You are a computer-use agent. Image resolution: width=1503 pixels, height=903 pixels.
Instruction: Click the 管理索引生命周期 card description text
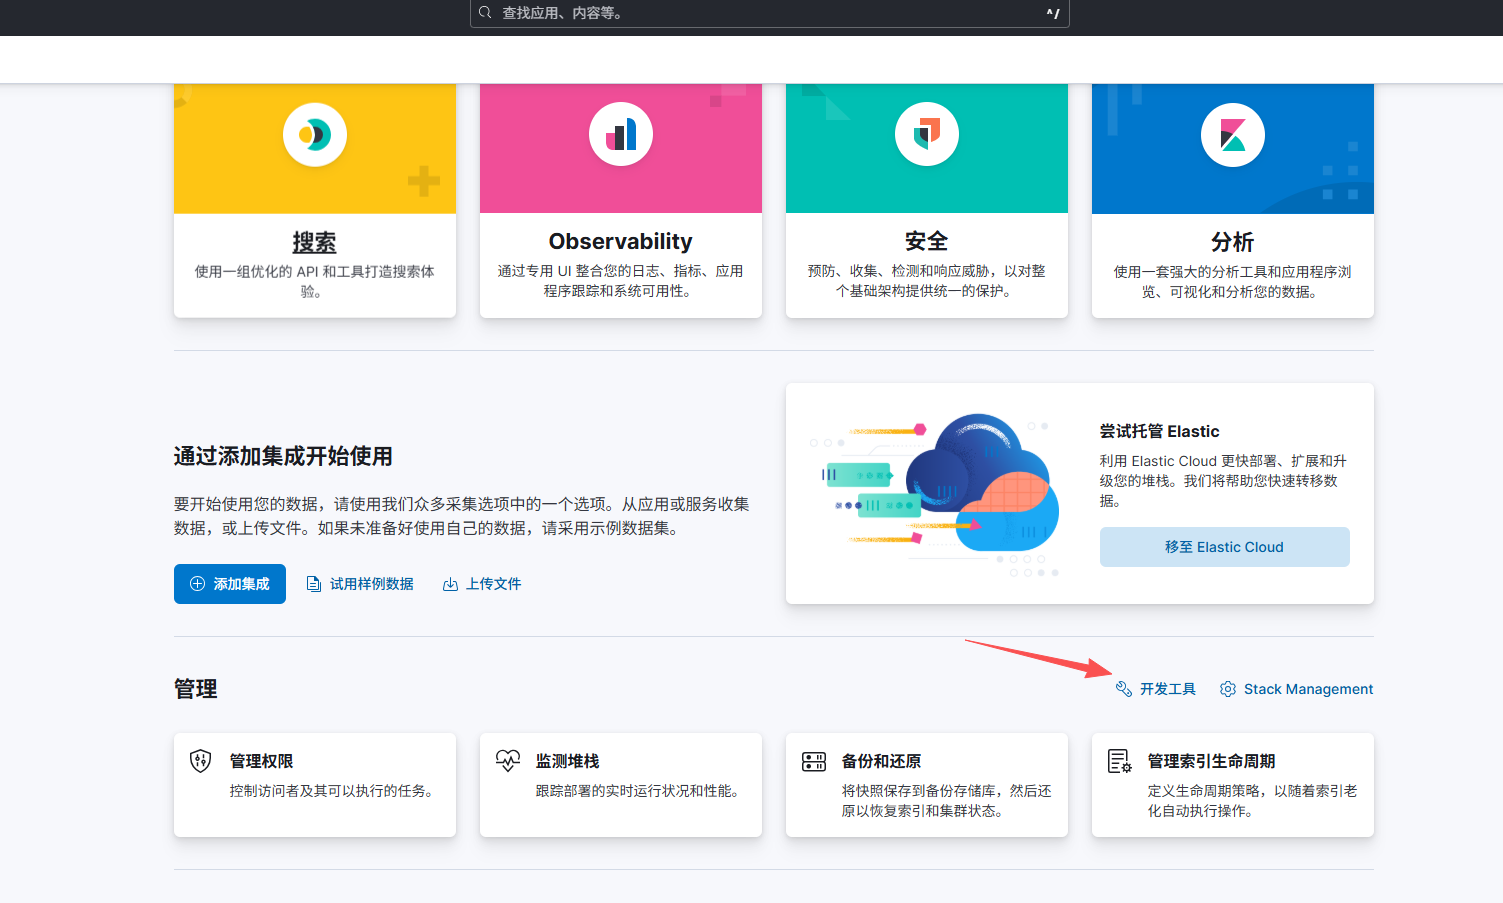pos(1253,801)
